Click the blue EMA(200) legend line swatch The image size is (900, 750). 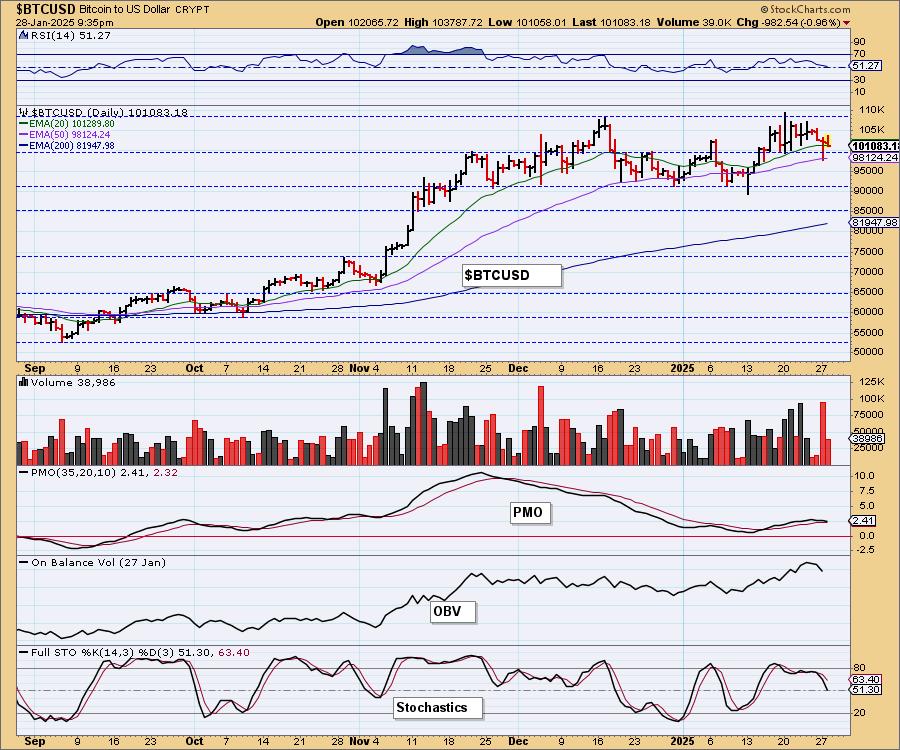click(24, 146)
